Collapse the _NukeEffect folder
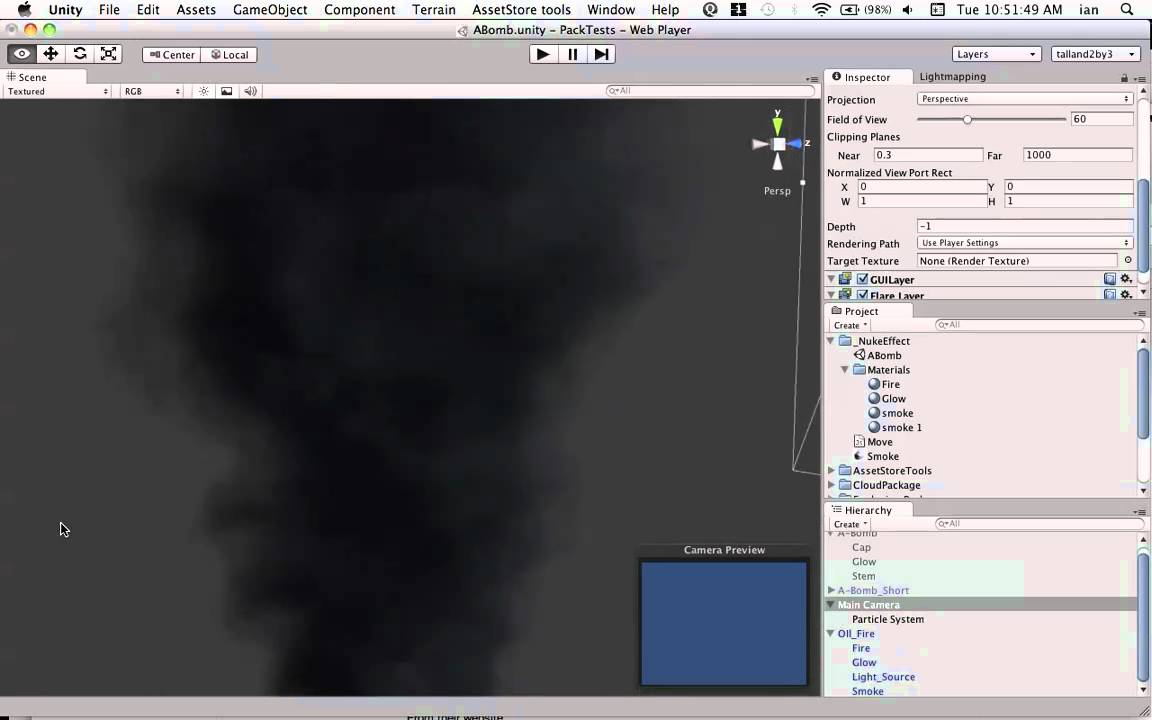 [x=831, y=341]
